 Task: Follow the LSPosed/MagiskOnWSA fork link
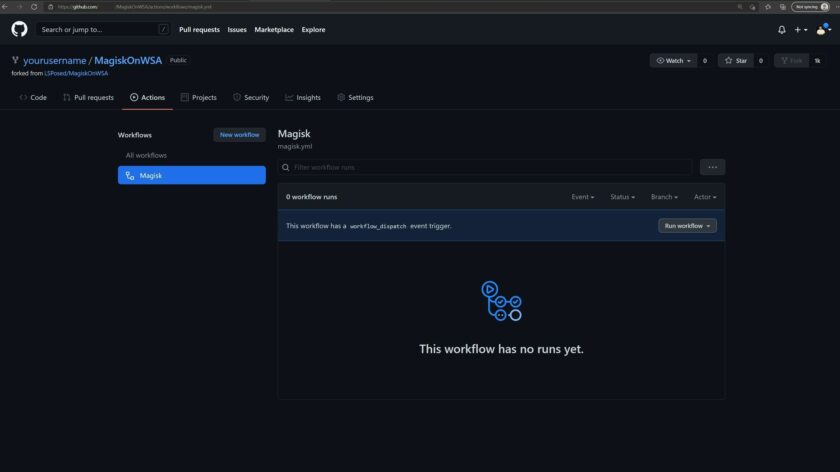click(76, 73)
